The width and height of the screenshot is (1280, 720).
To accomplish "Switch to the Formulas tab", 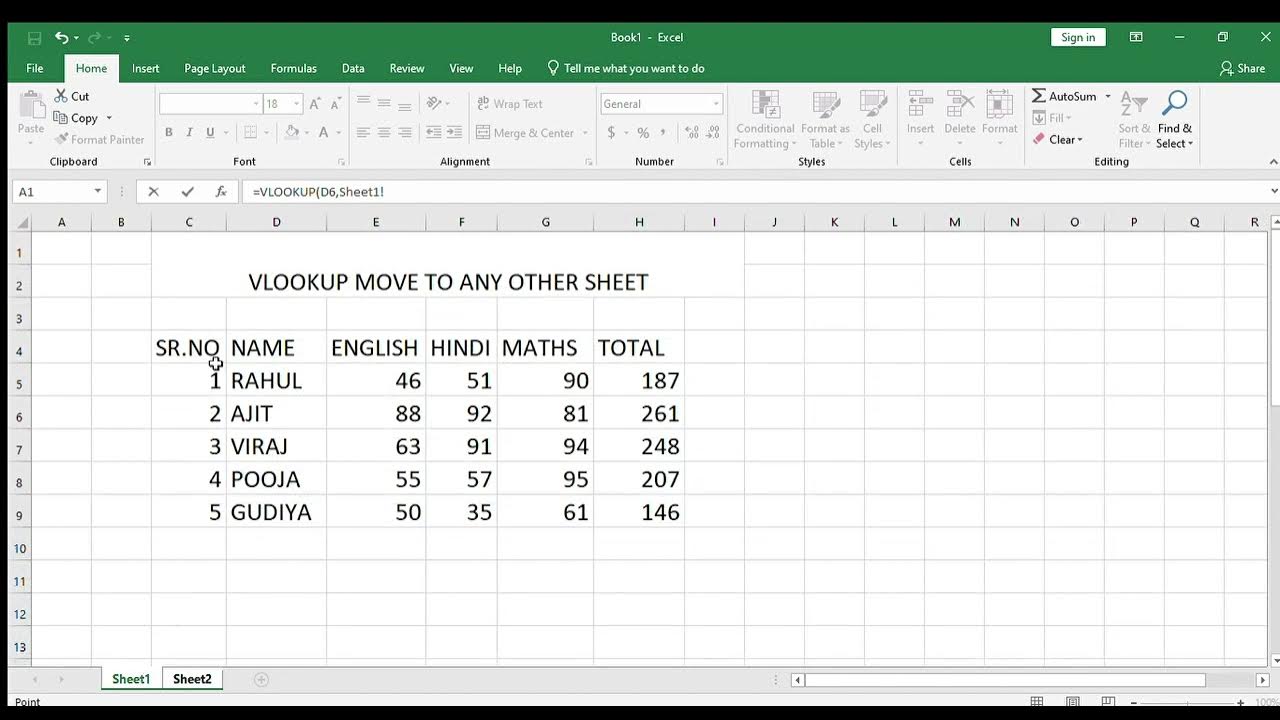I will (294, 69).
